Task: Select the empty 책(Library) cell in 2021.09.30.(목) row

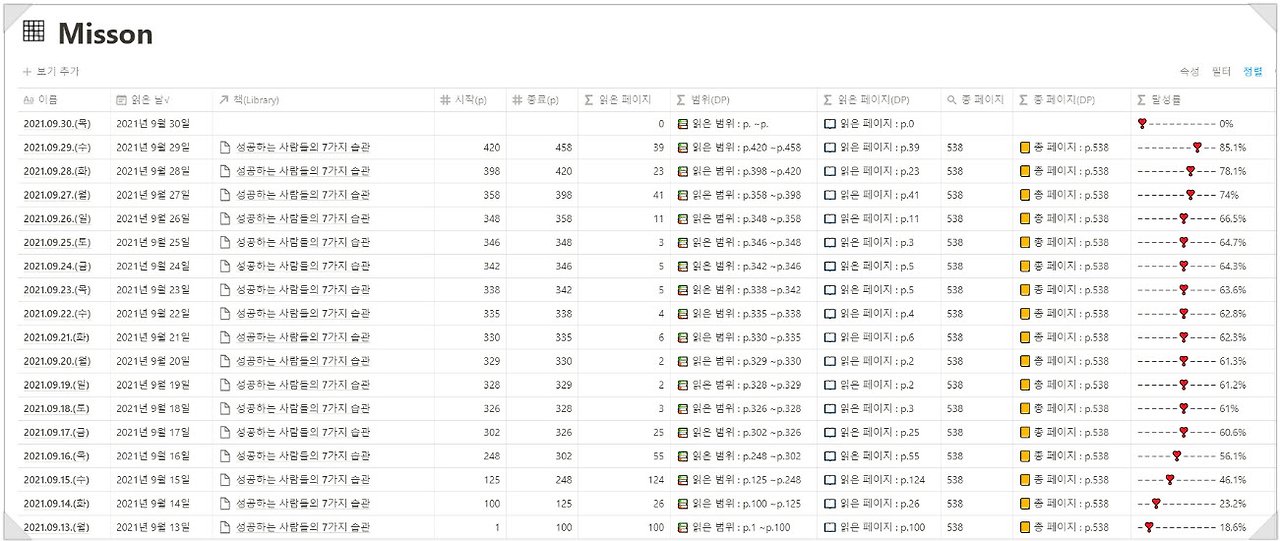Action: (323, 124)
